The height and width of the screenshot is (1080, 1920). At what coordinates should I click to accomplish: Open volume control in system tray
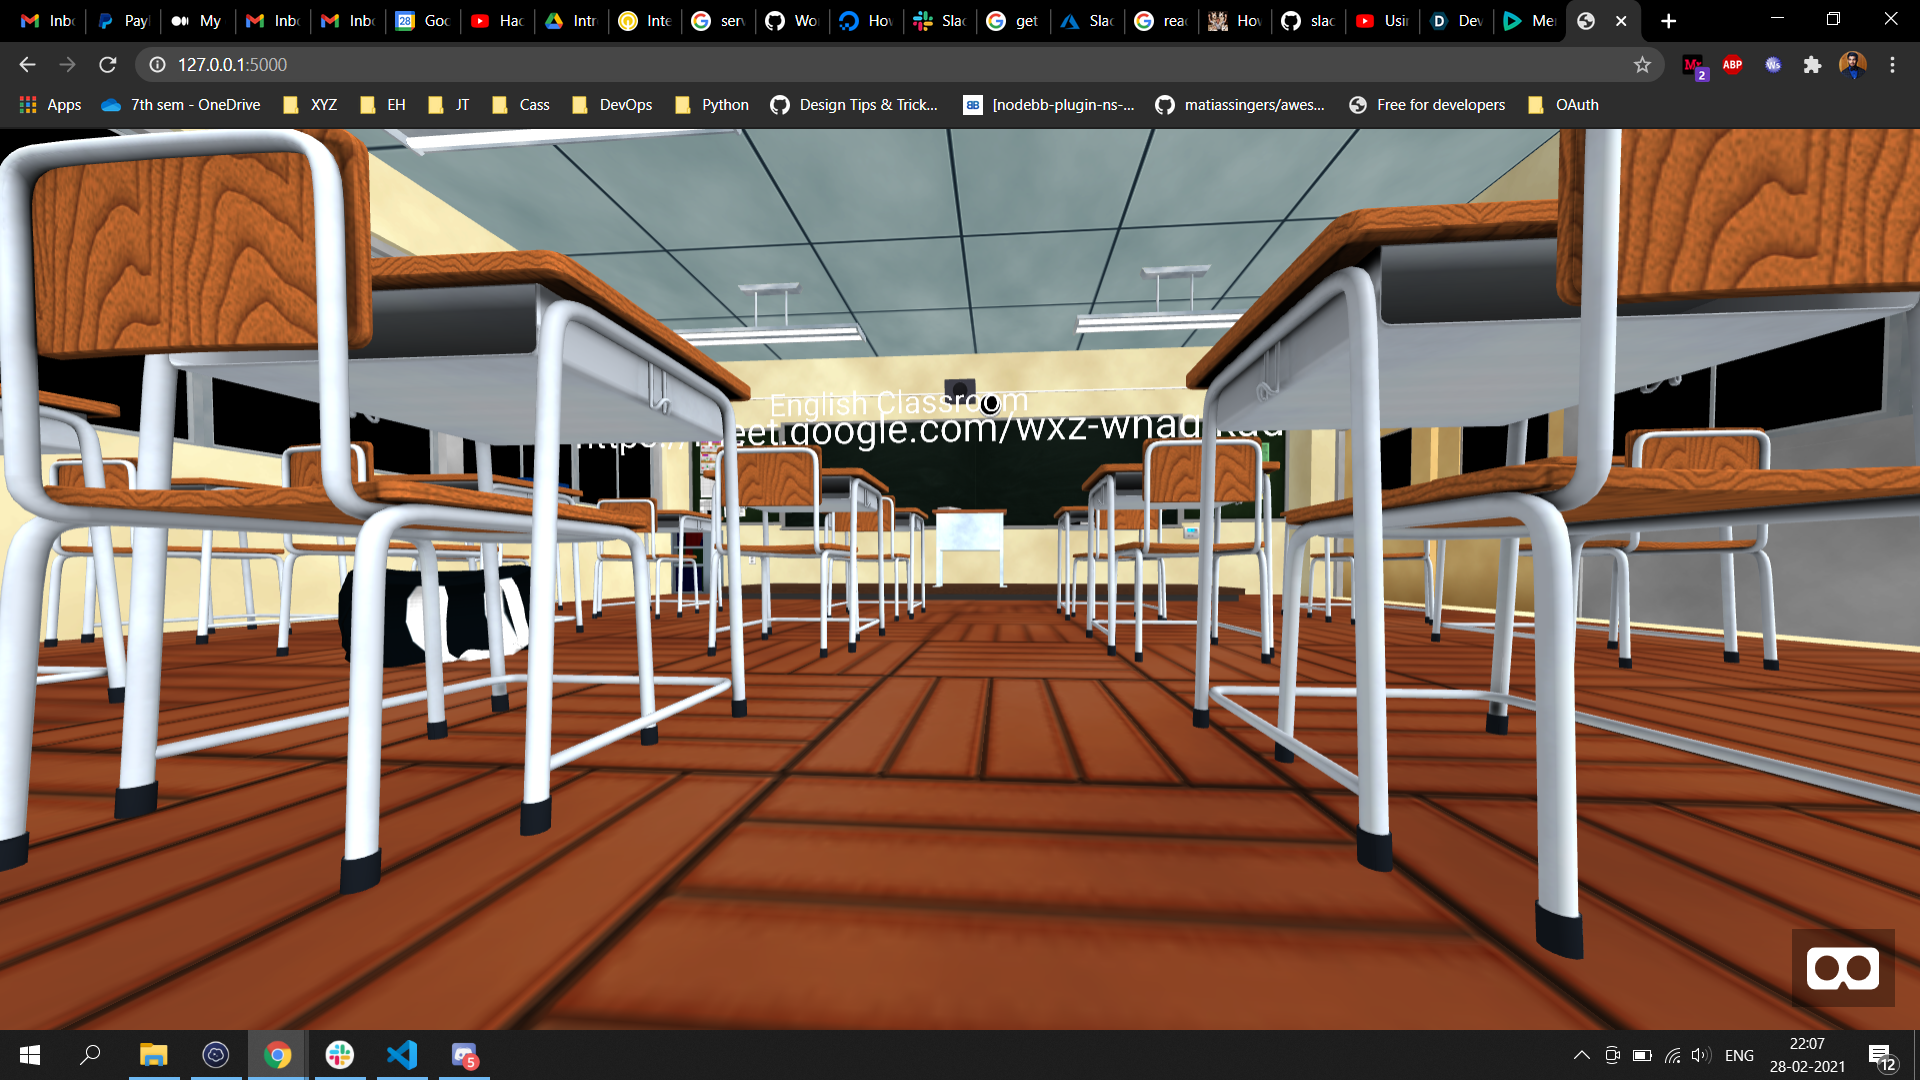pos(1700,1055)
